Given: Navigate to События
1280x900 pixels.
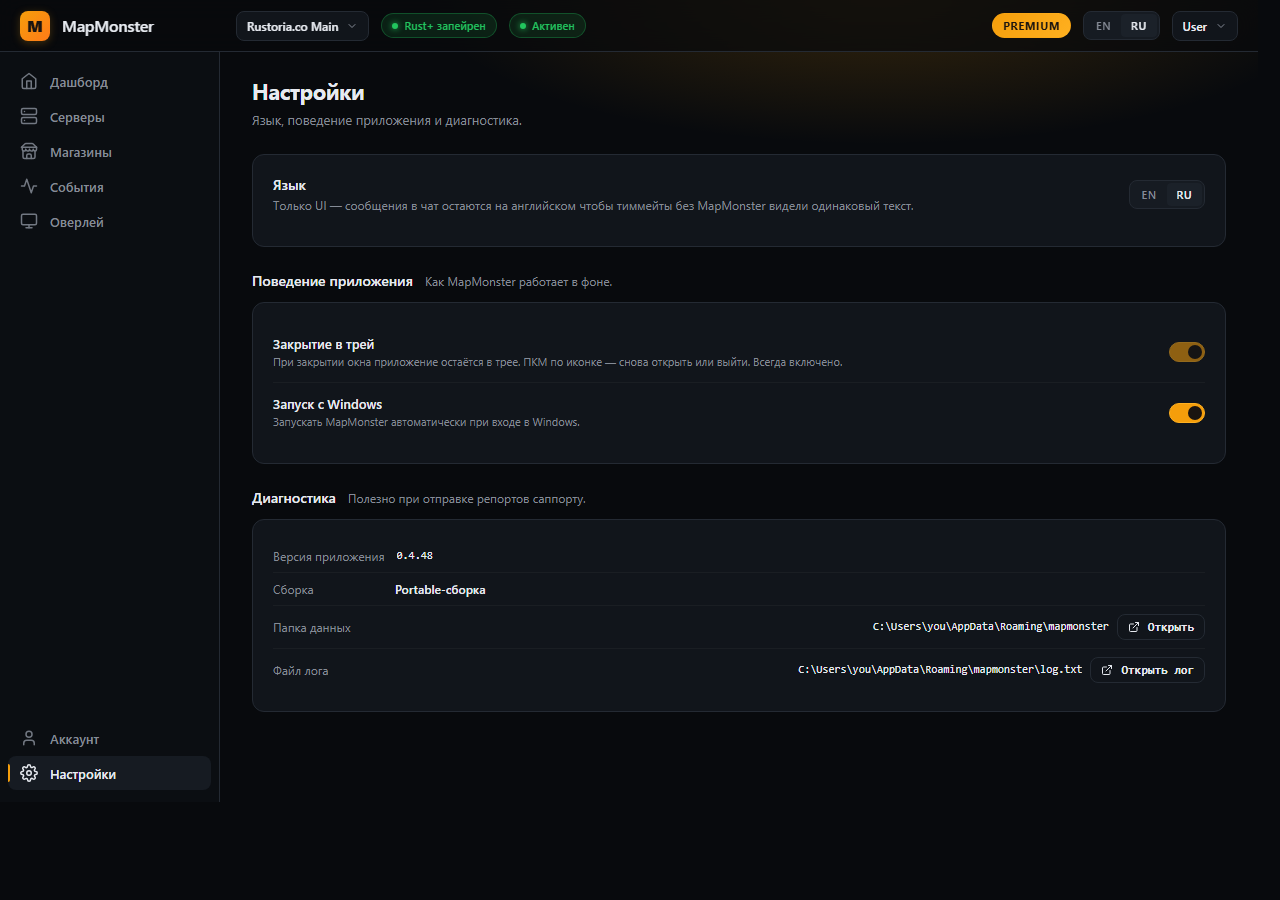Looking at the screenshot, I should (x=110, y=187).
